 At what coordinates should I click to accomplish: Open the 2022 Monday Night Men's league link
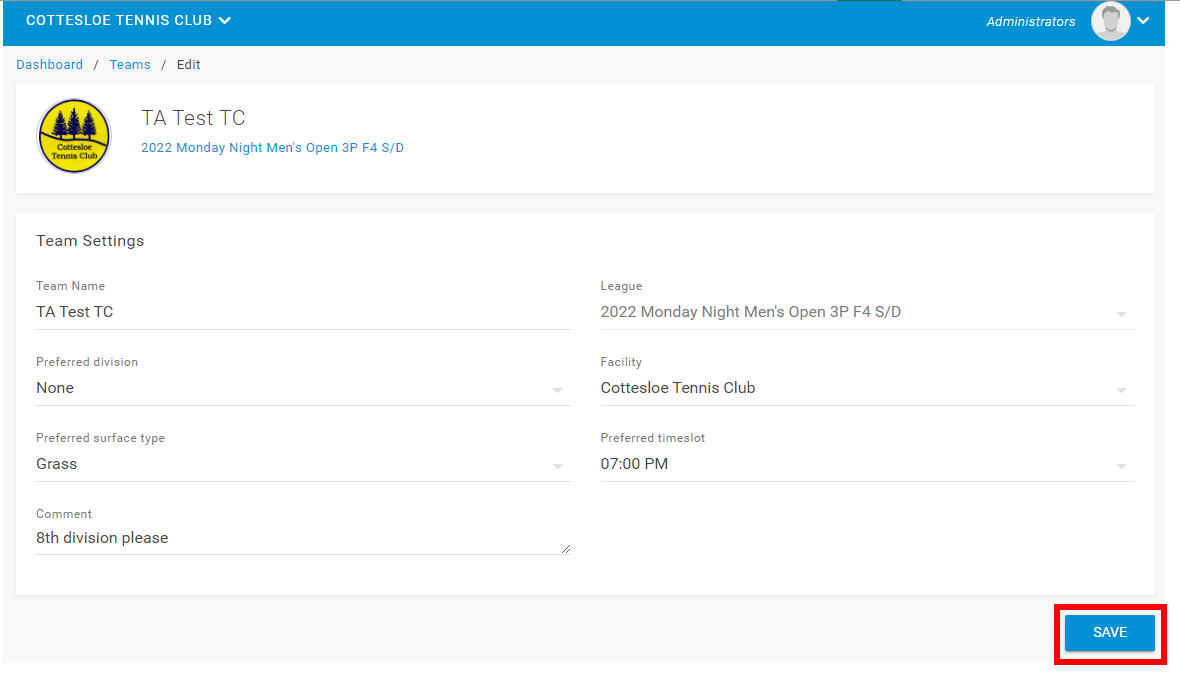point(272,147)
